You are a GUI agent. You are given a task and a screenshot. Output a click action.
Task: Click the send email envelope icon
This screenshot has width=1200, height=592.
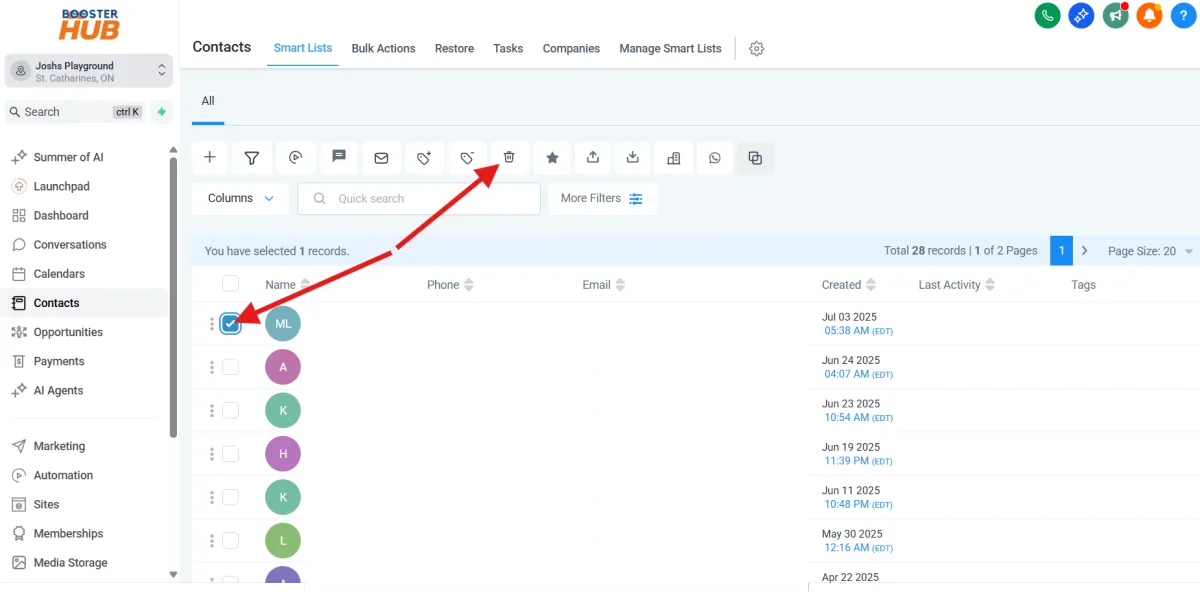pyautogui.click(x=381, y=158)
